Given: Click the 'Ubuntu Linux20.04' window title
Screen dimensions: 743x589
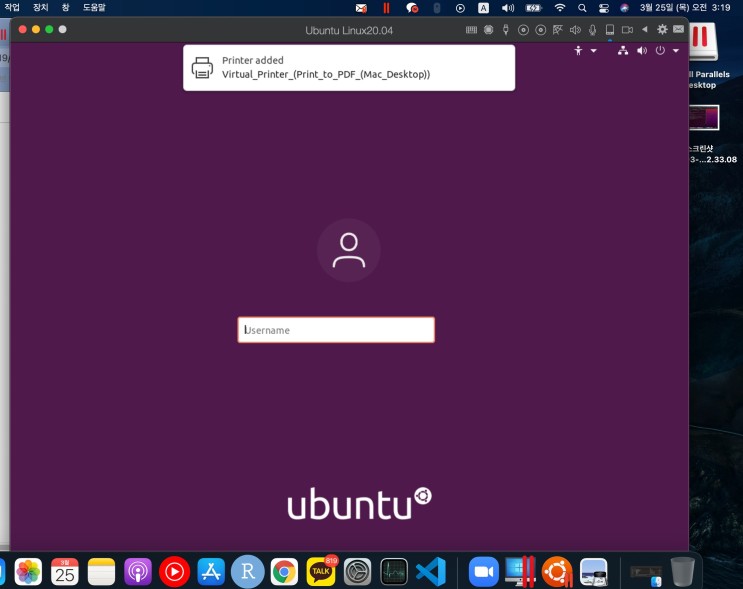Looking at the screenshot, I should point(349,30).
